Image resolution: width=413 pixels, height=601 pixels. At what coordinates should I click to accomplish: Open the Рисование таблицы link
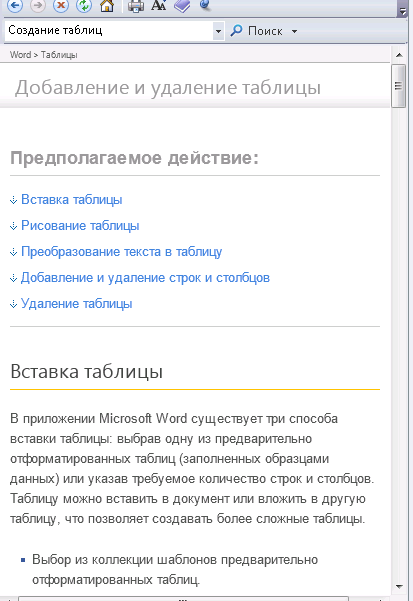coord(80,226)
